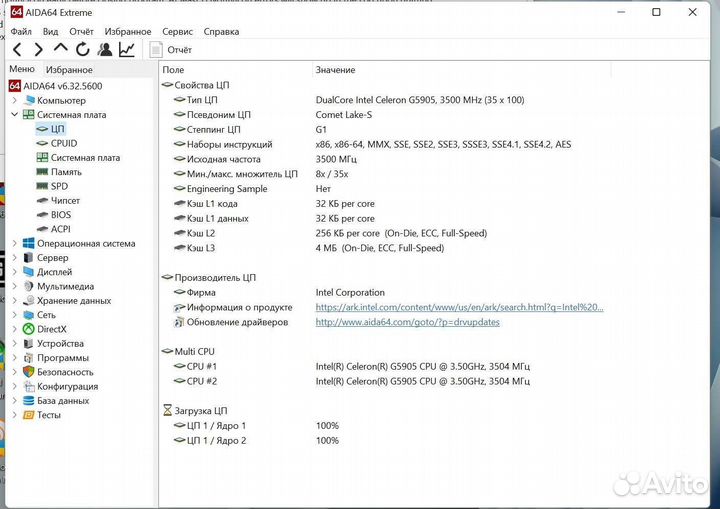Screen dimensions: 720x509
Task: Click the Компьютер icon in the tree
Action: point(29,100)
